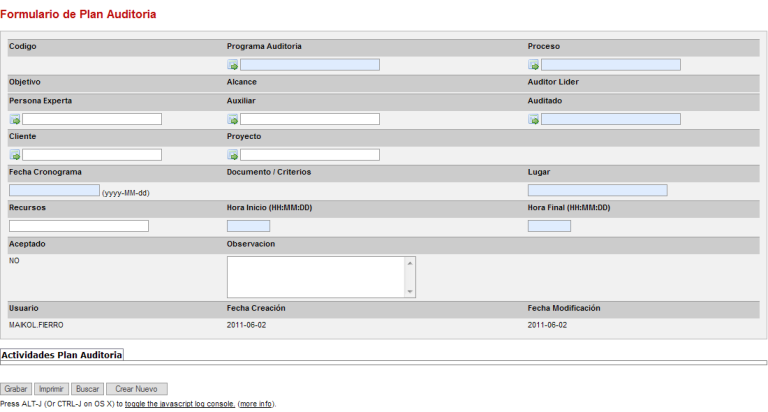Click inside the Observacion text area
This screenshot has width=768, height=412.
315,277
